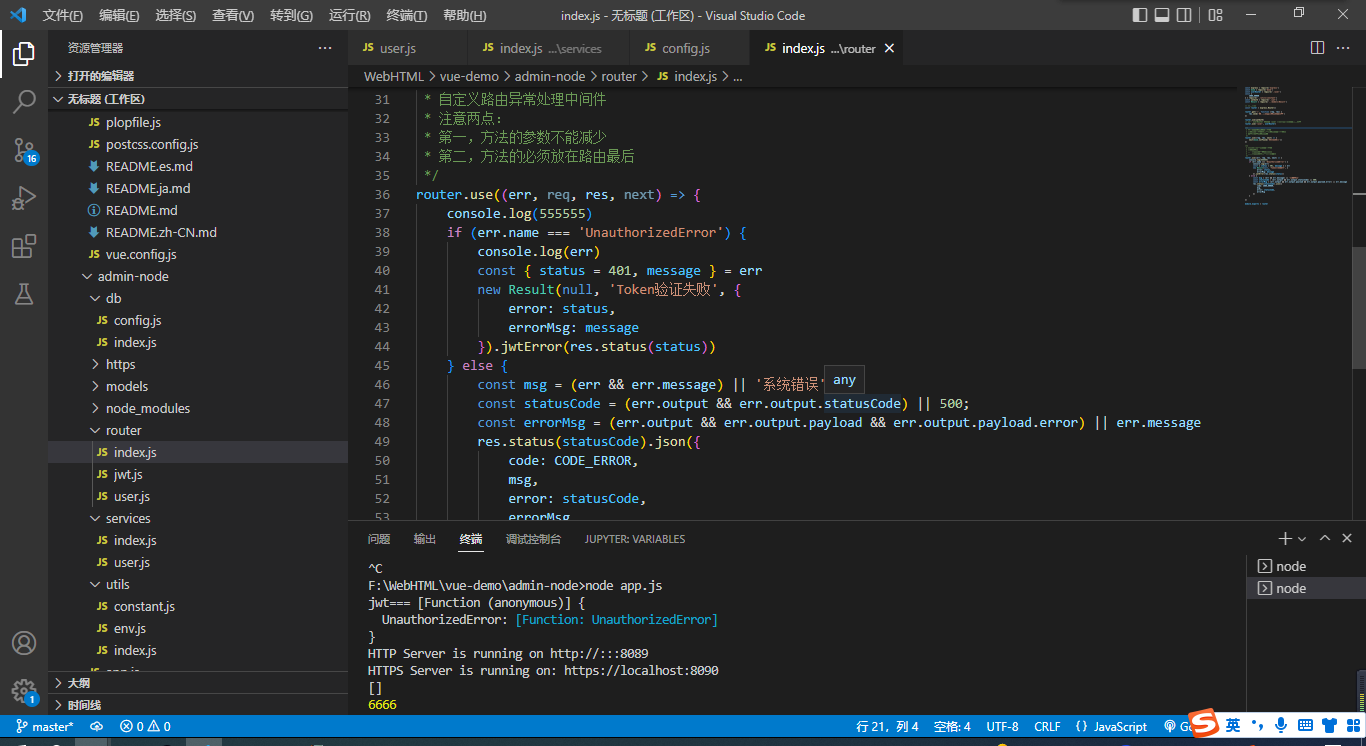Collapse the untitled workspace section
This screenshot has width=1366, height=746.
point(198,99)
